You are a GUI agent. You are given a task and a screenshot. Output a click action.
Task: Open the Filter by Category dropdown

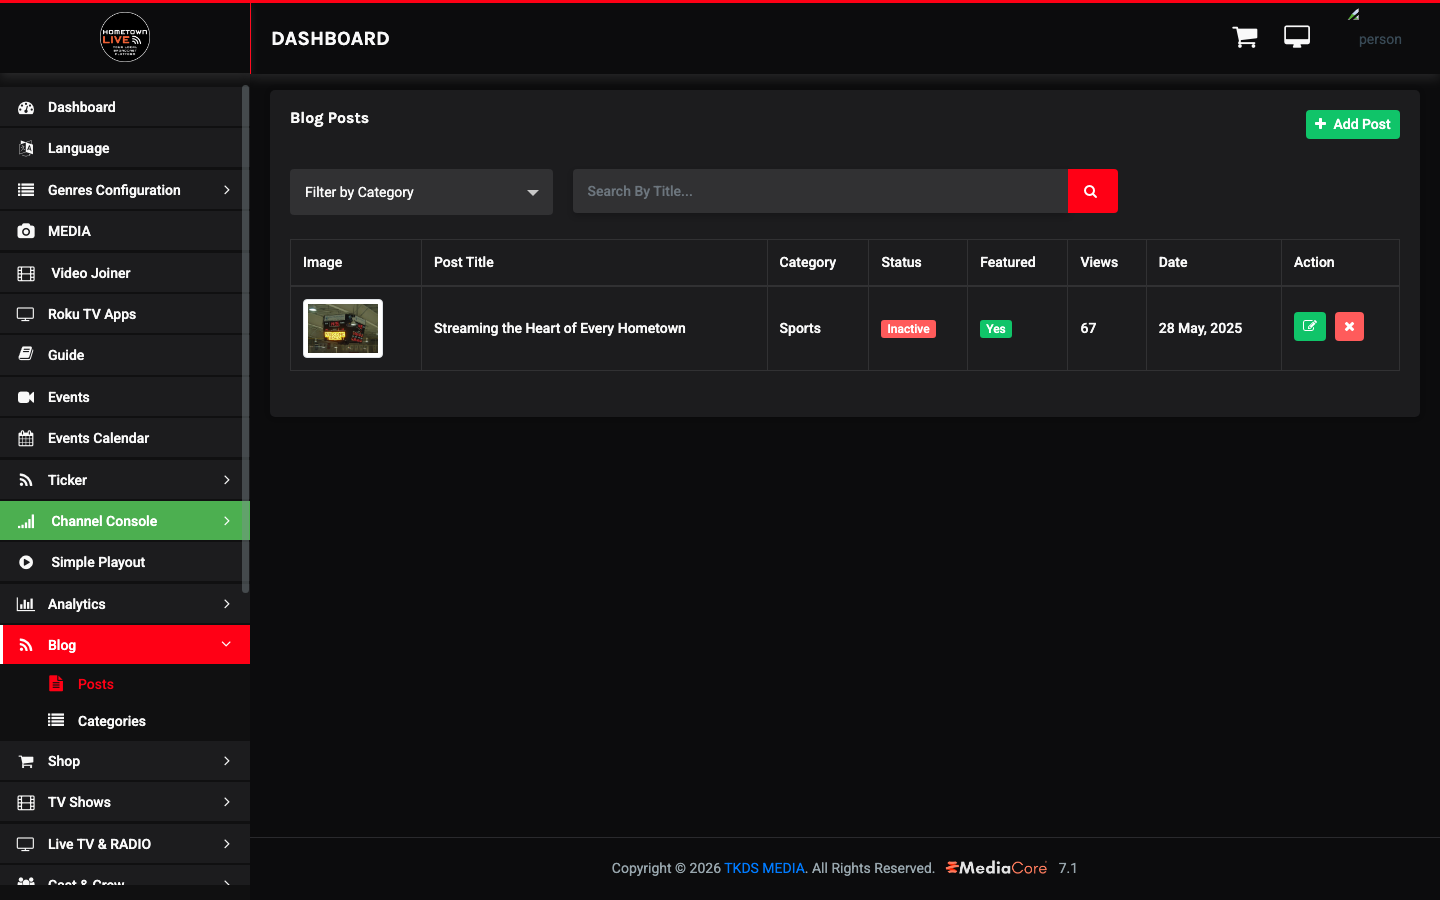point(421,192)
